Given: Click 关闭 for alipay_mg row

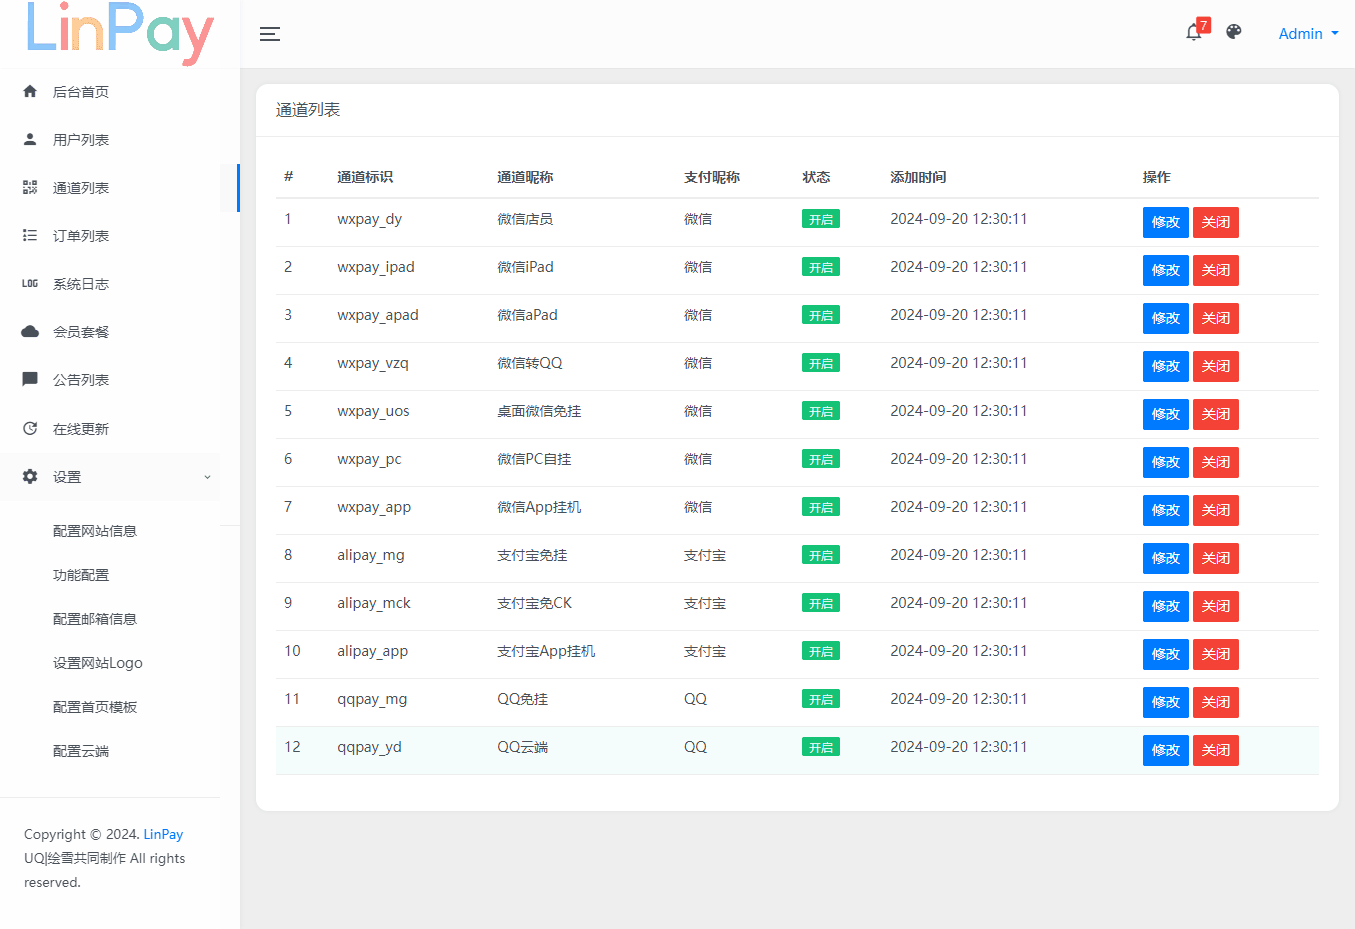Looking at the screenshot, I should pyautogui.click(x=1216, y=558).
